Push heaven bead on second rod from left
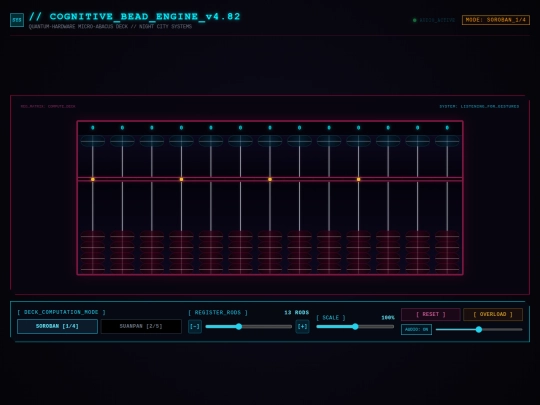This screenshot has width=540, height=405. (122, 141)
